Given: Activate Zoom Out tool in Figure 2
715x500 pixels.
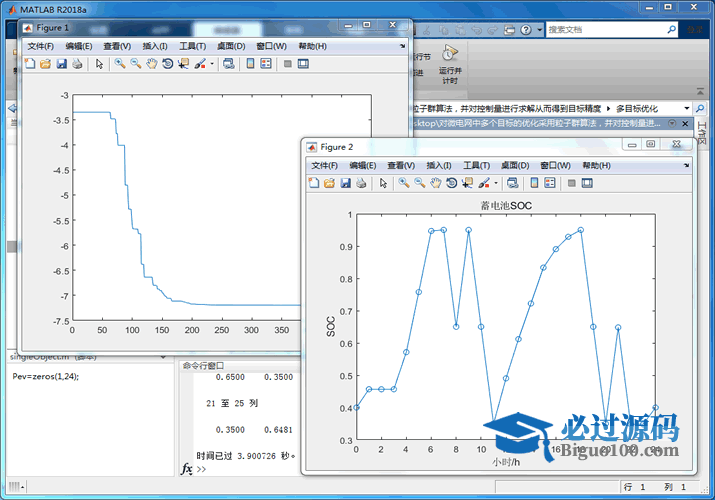Looking at the screenshot, I should pyautogui.click(x=420, y=183).
